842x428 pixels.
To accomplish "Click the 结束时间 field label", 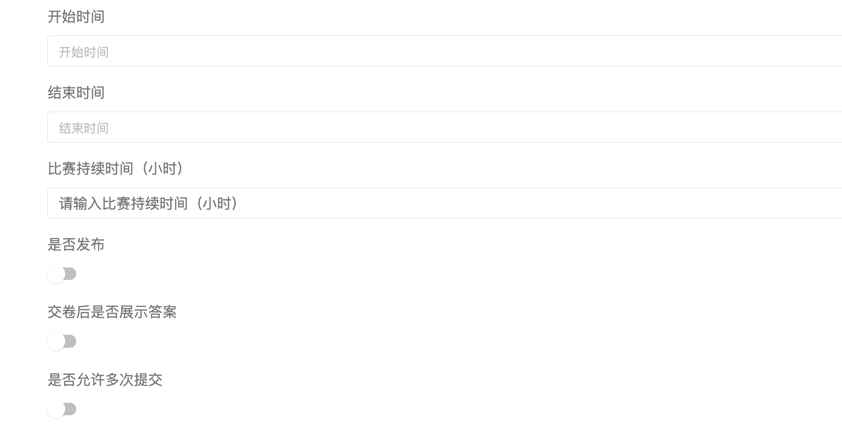I will (x=76, y=93).
